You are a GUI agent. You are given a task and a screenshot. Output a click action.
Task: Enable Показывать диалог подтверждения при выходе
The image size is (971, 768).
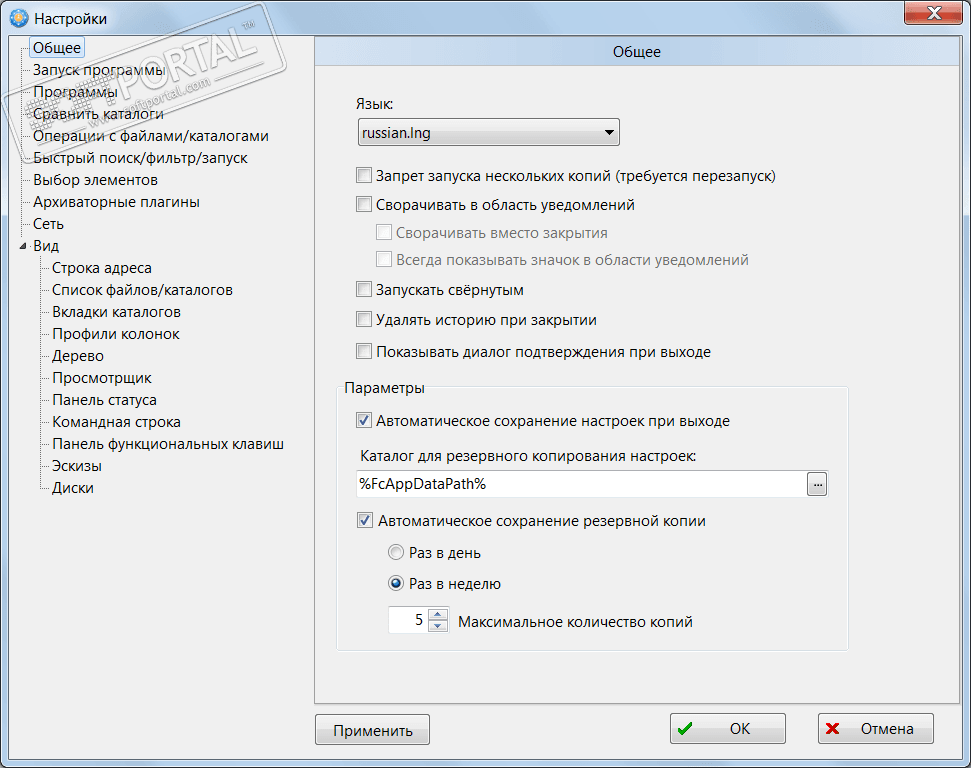pyautogui.click(x=364, y=351)
